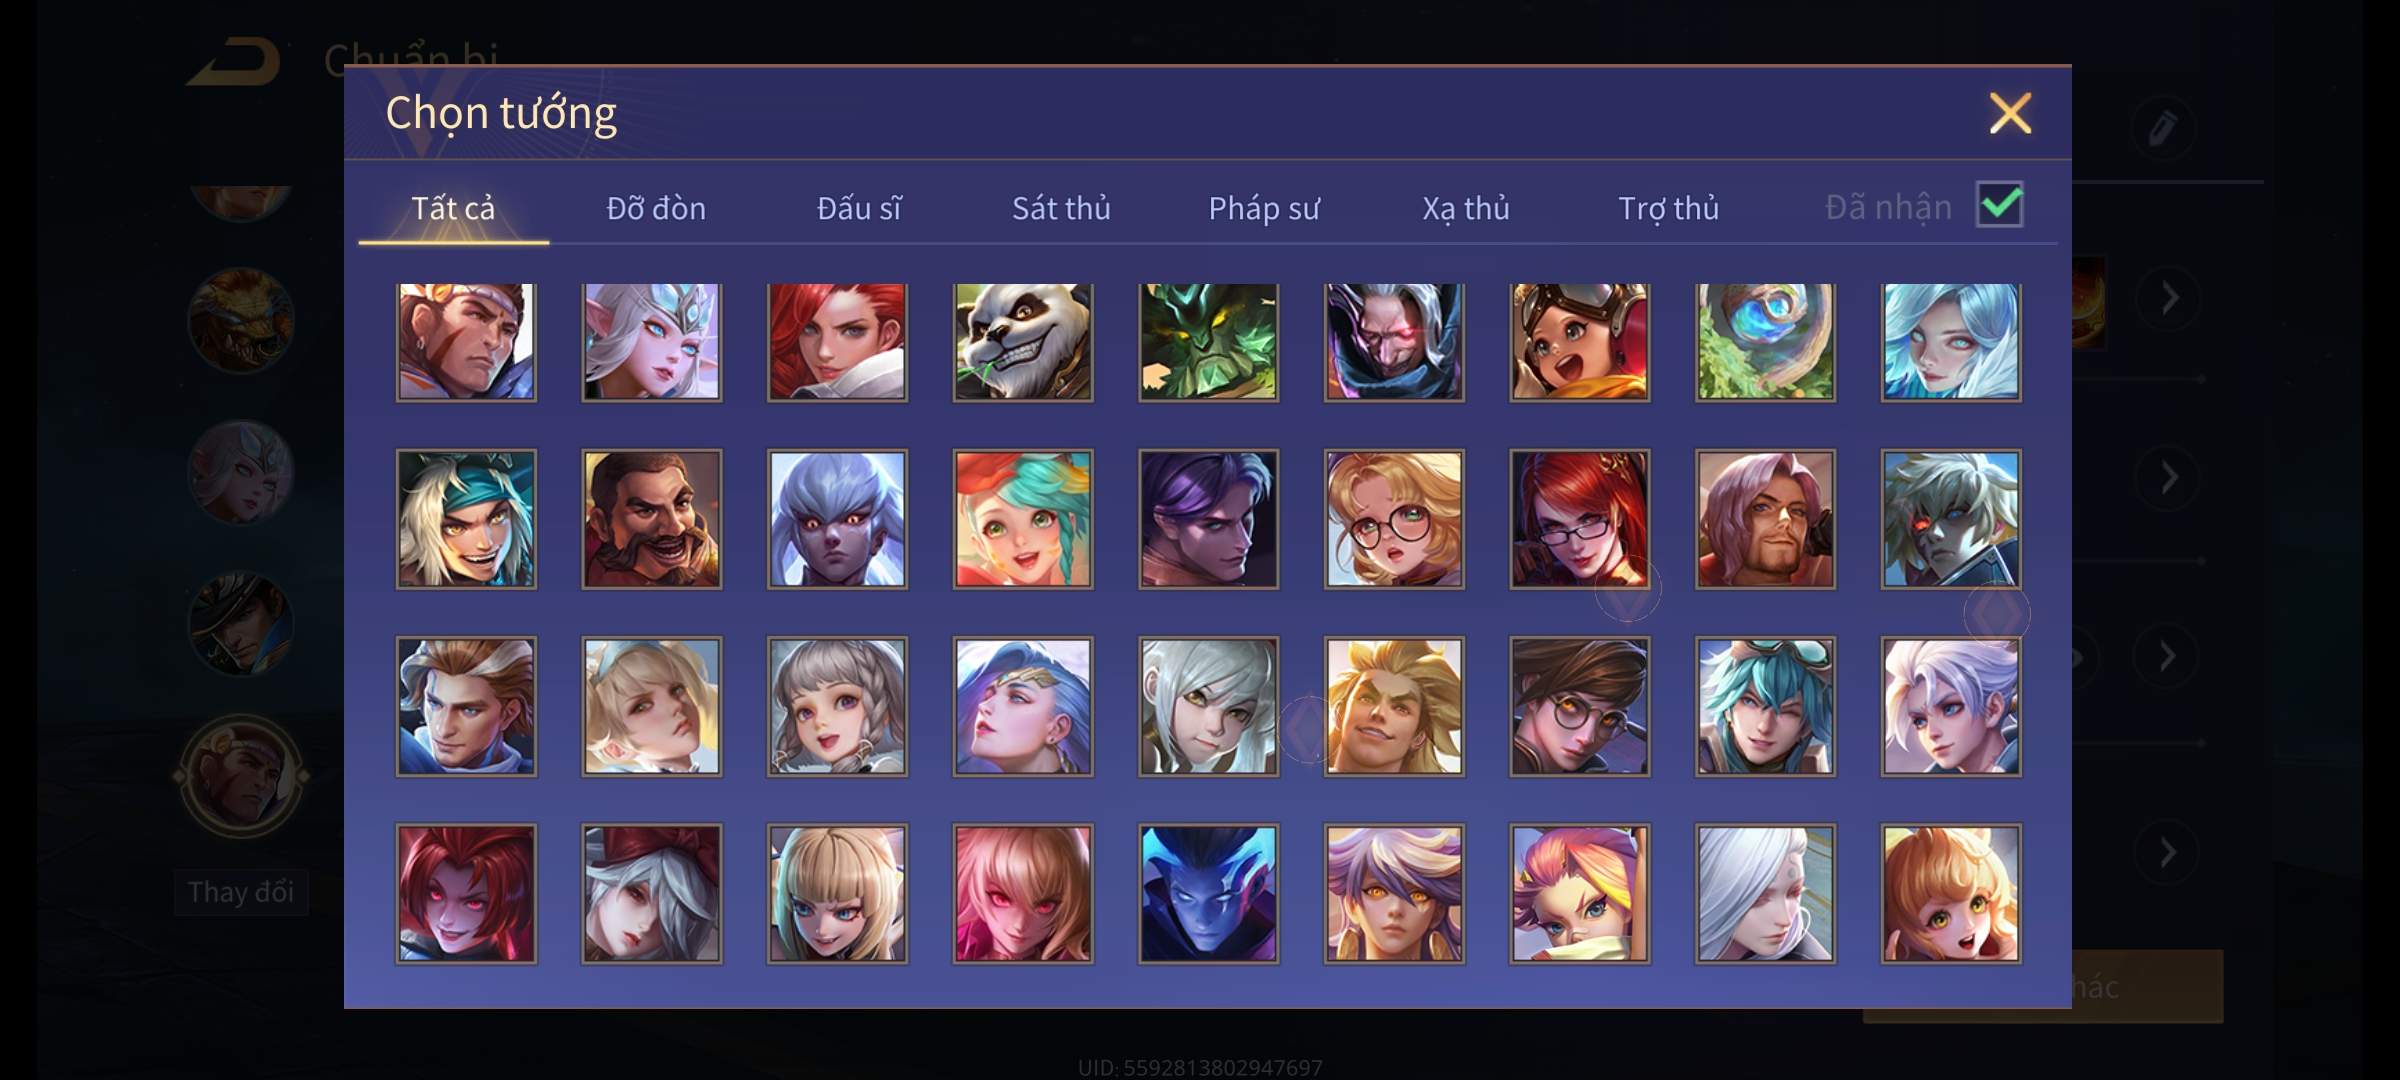Select the headband warrior hero portrait
Image resolution: width=2400 pixels, height=1080 pixels.
coord(466,342)
